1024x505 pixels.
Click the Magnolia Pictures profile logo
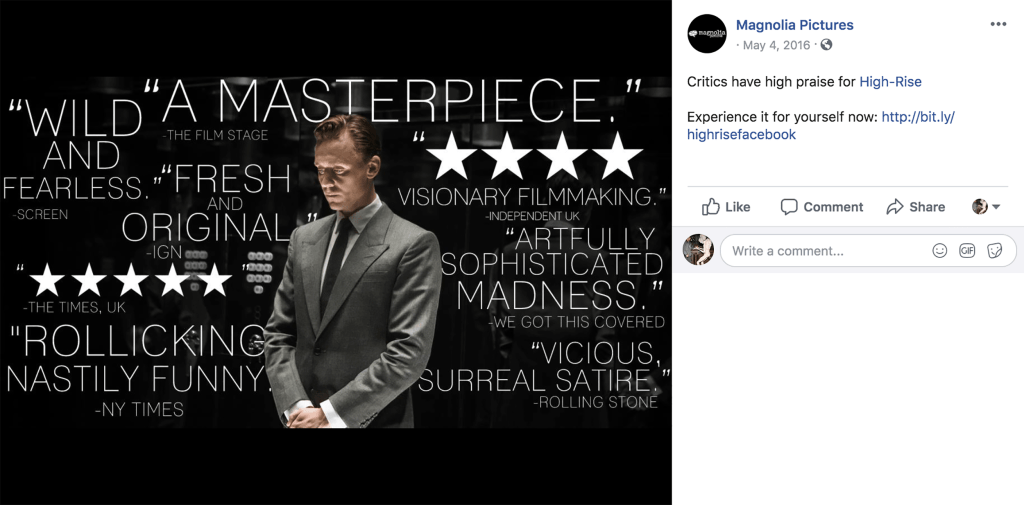[707, 34]
